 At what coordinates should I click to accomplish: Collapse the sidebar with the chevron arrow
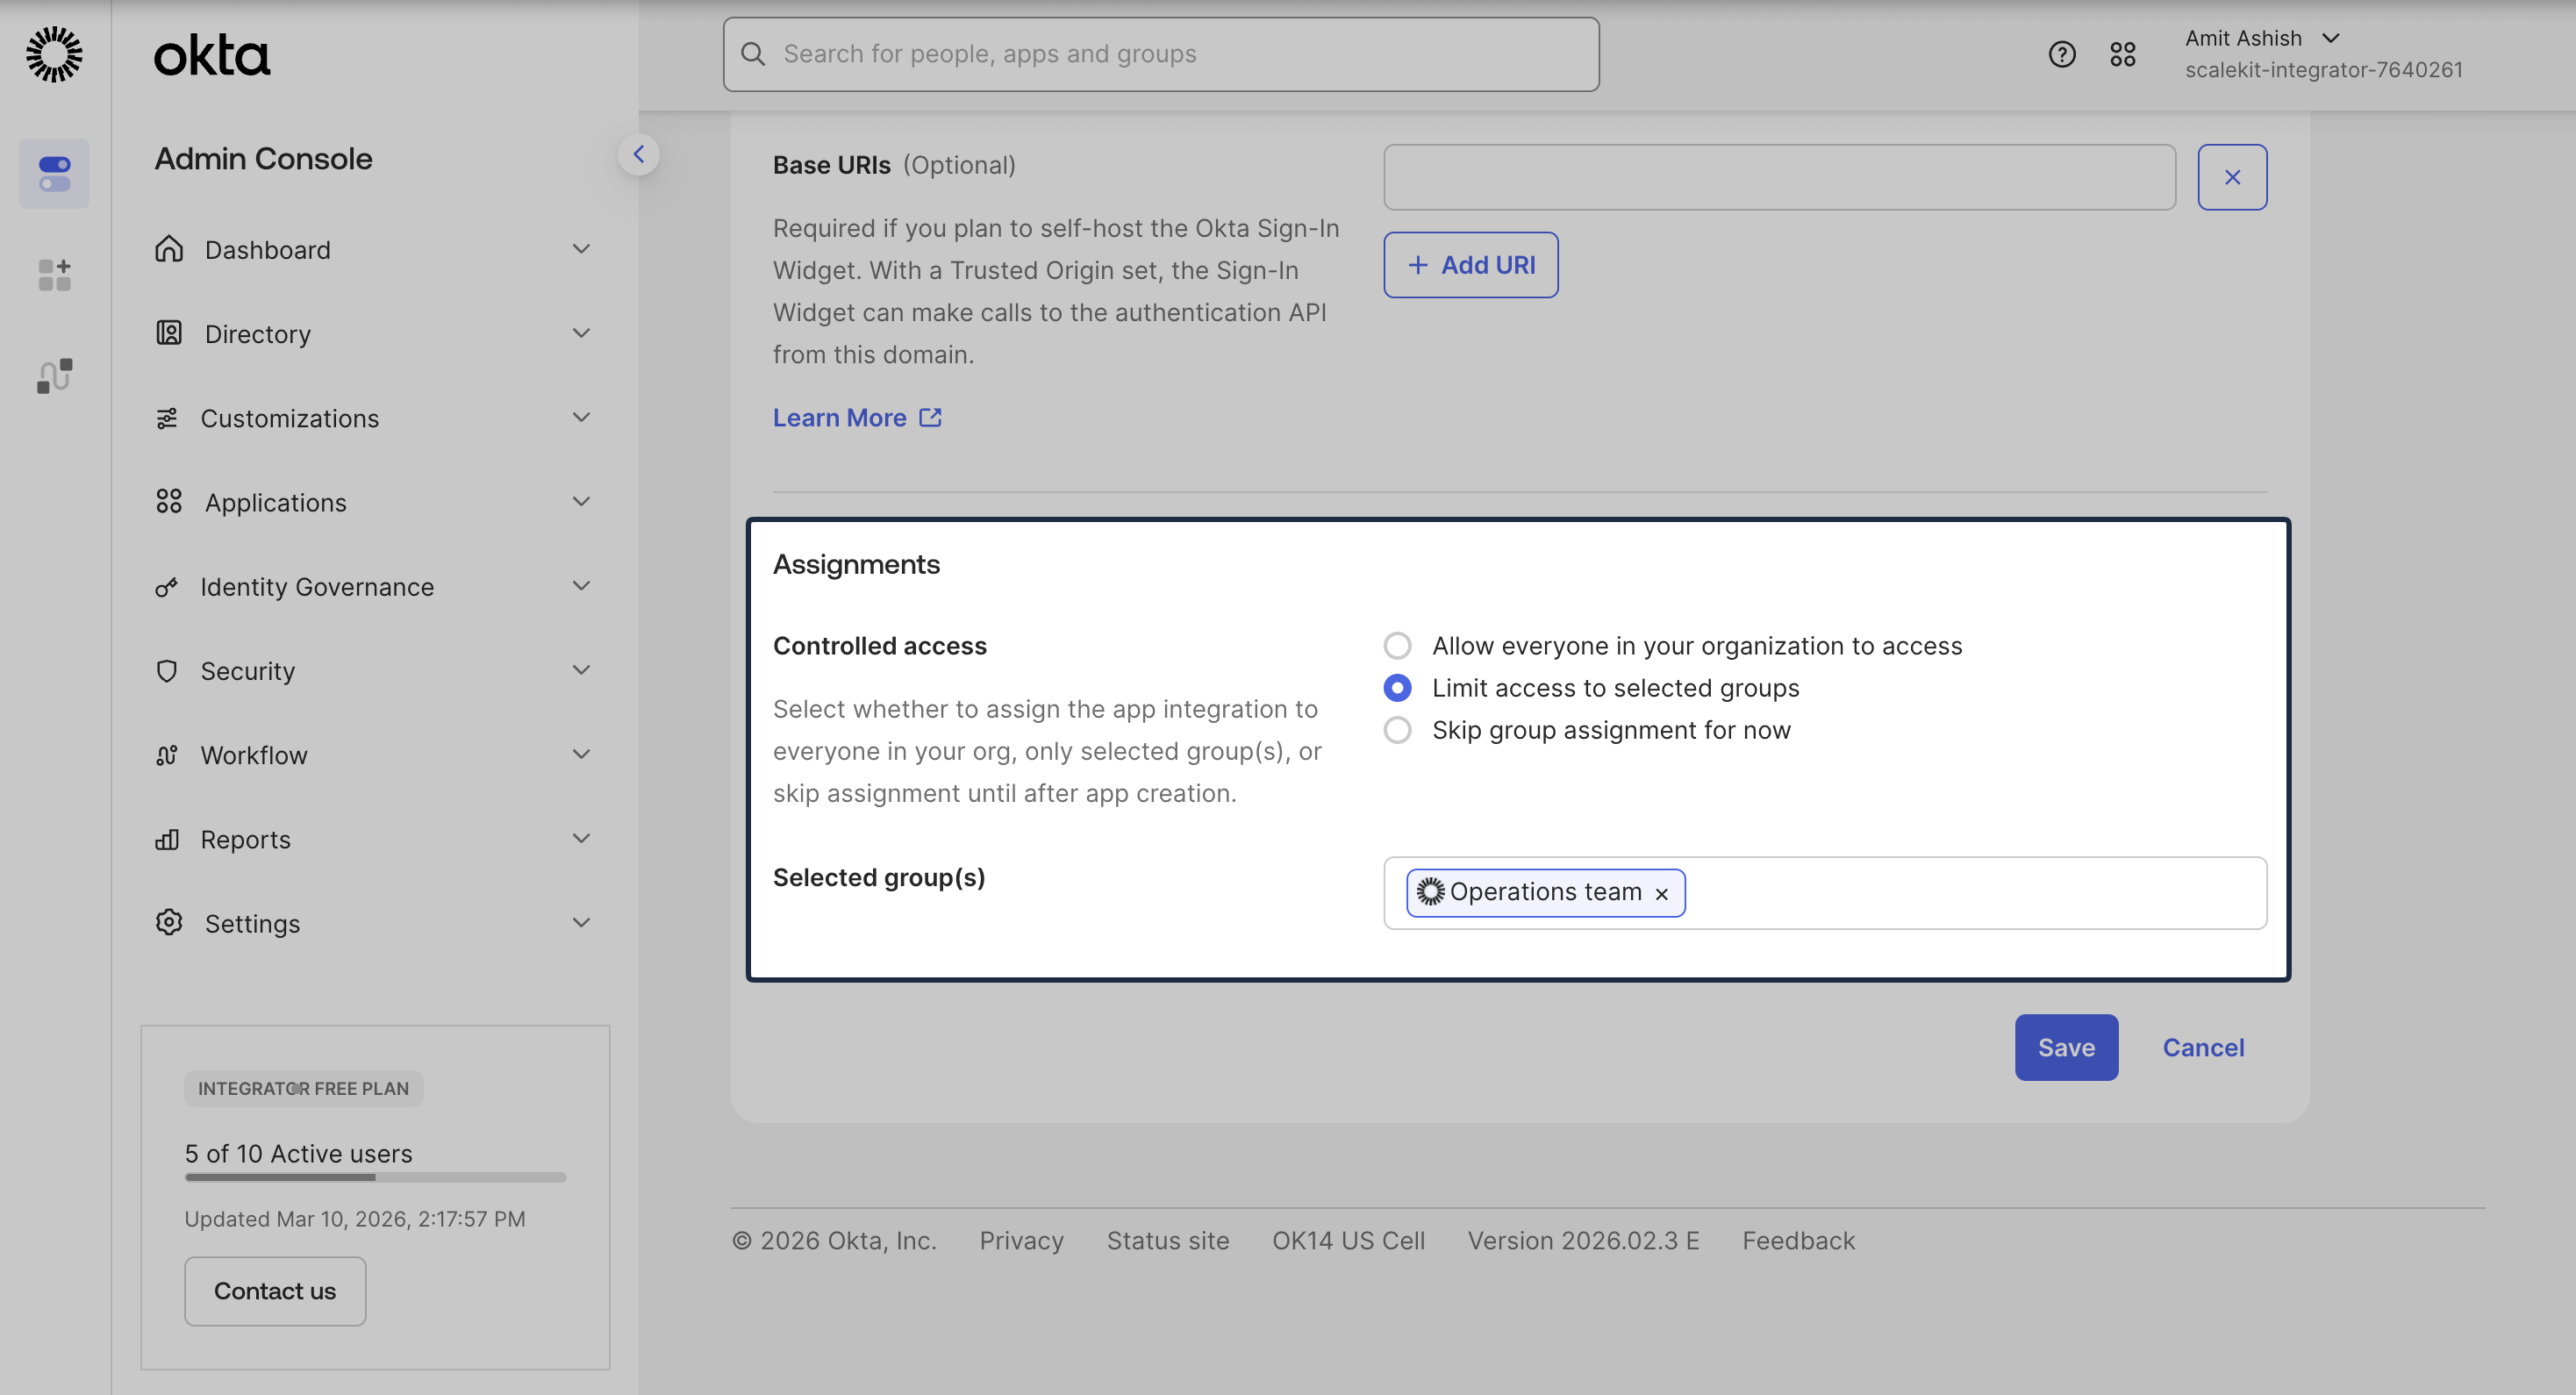pos(639,153)
